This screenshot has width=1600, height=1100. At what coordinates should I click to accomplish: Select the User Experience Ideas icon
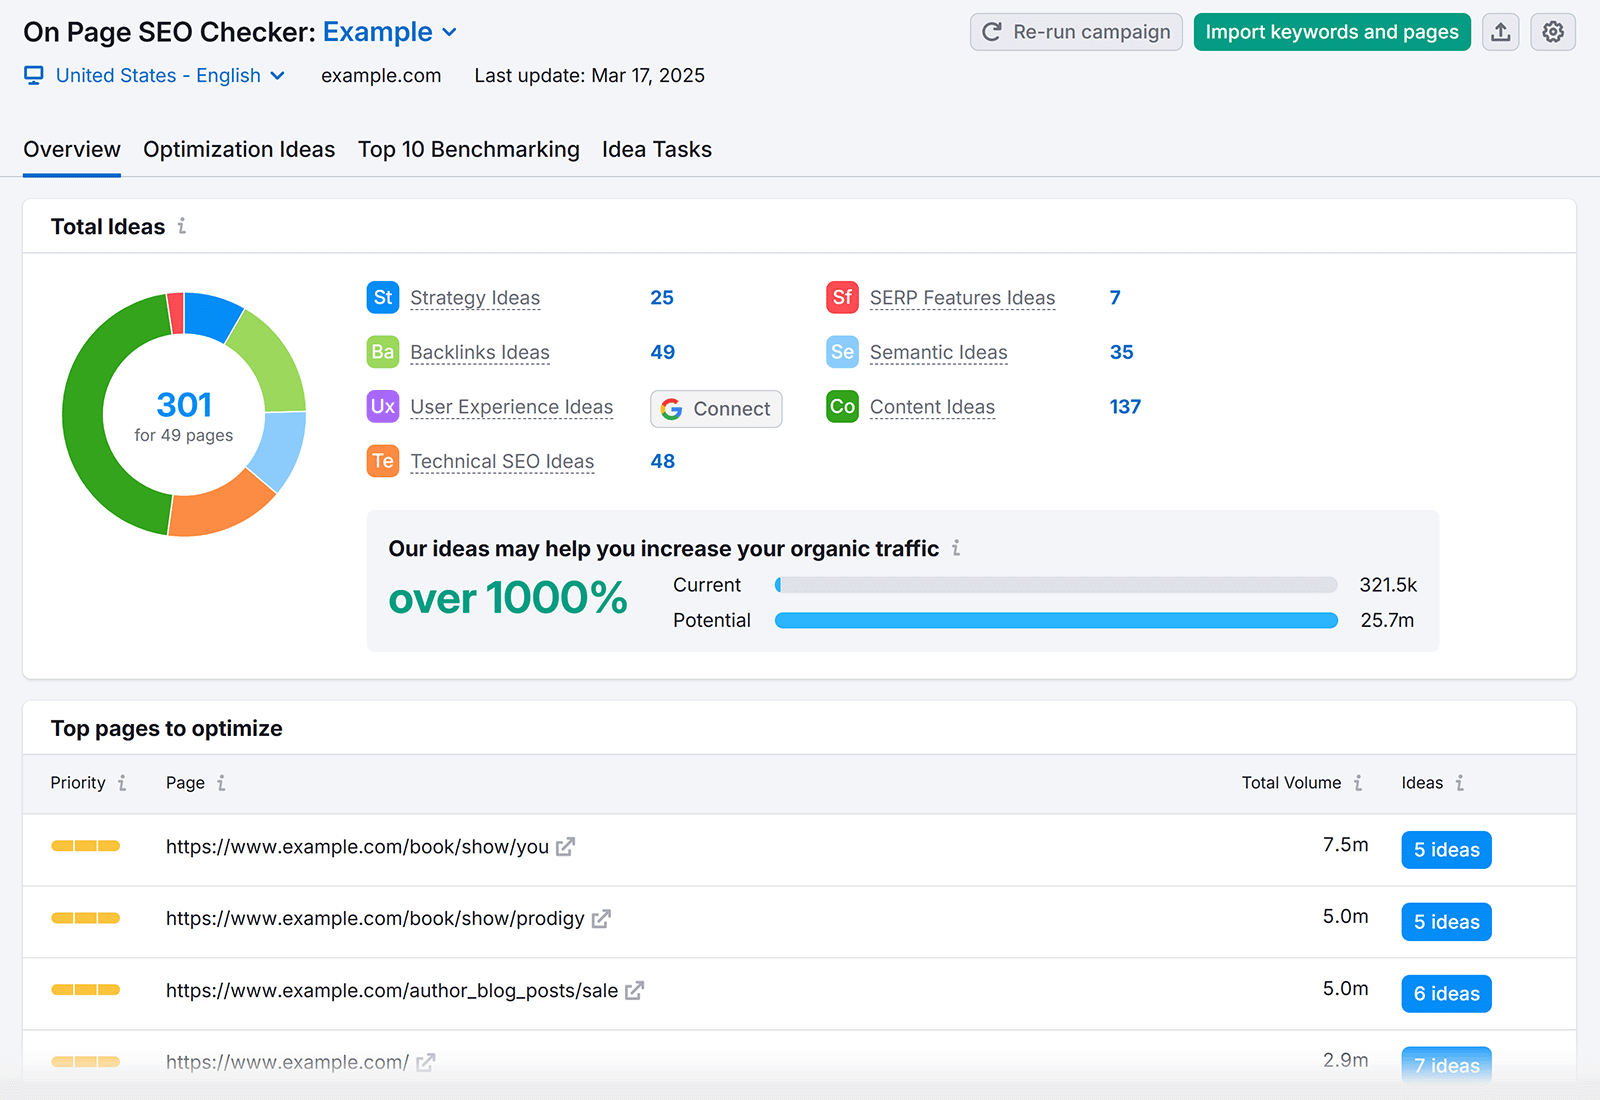[383, 407]
